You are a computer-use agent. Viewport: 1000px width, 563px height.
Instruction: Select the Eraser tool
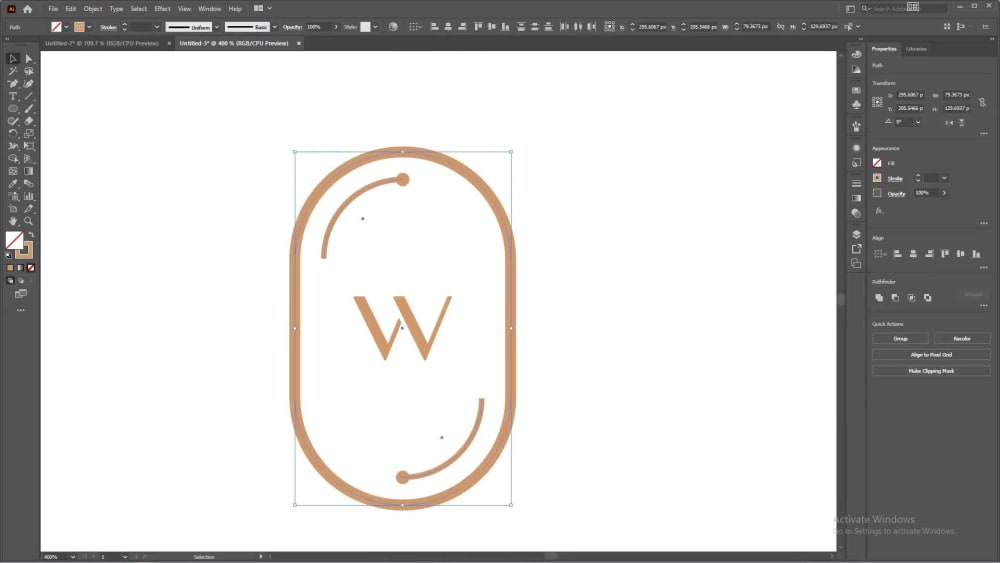point(29,121)
